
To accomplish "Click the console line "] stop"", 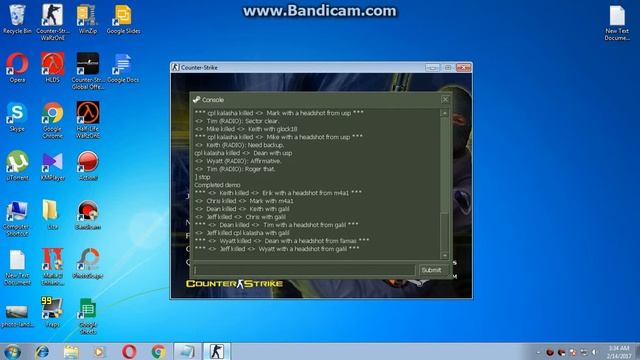I will click(202, 177).
